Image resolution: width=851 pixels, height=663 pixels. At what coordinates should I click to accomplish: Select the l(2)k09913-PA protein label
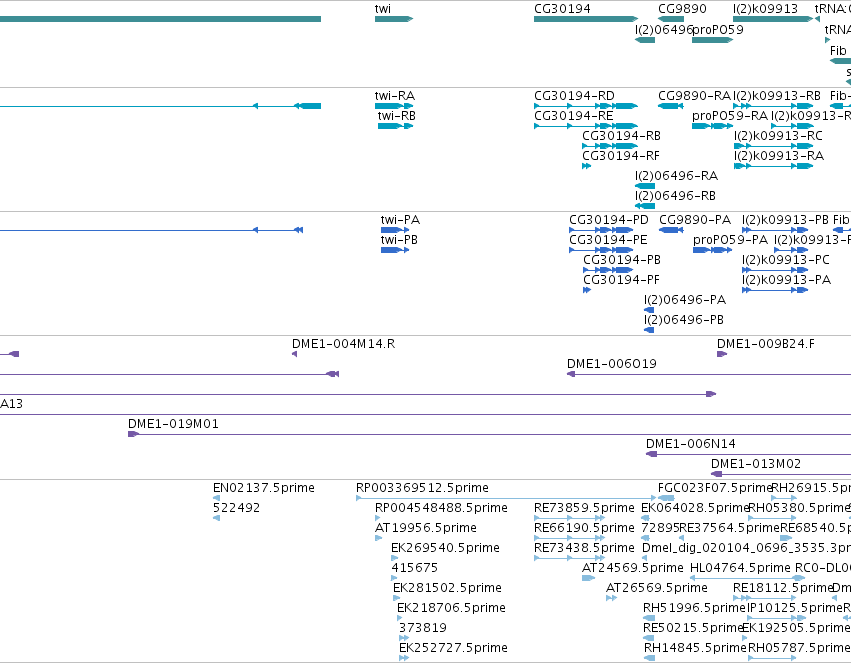click(786, 280)
